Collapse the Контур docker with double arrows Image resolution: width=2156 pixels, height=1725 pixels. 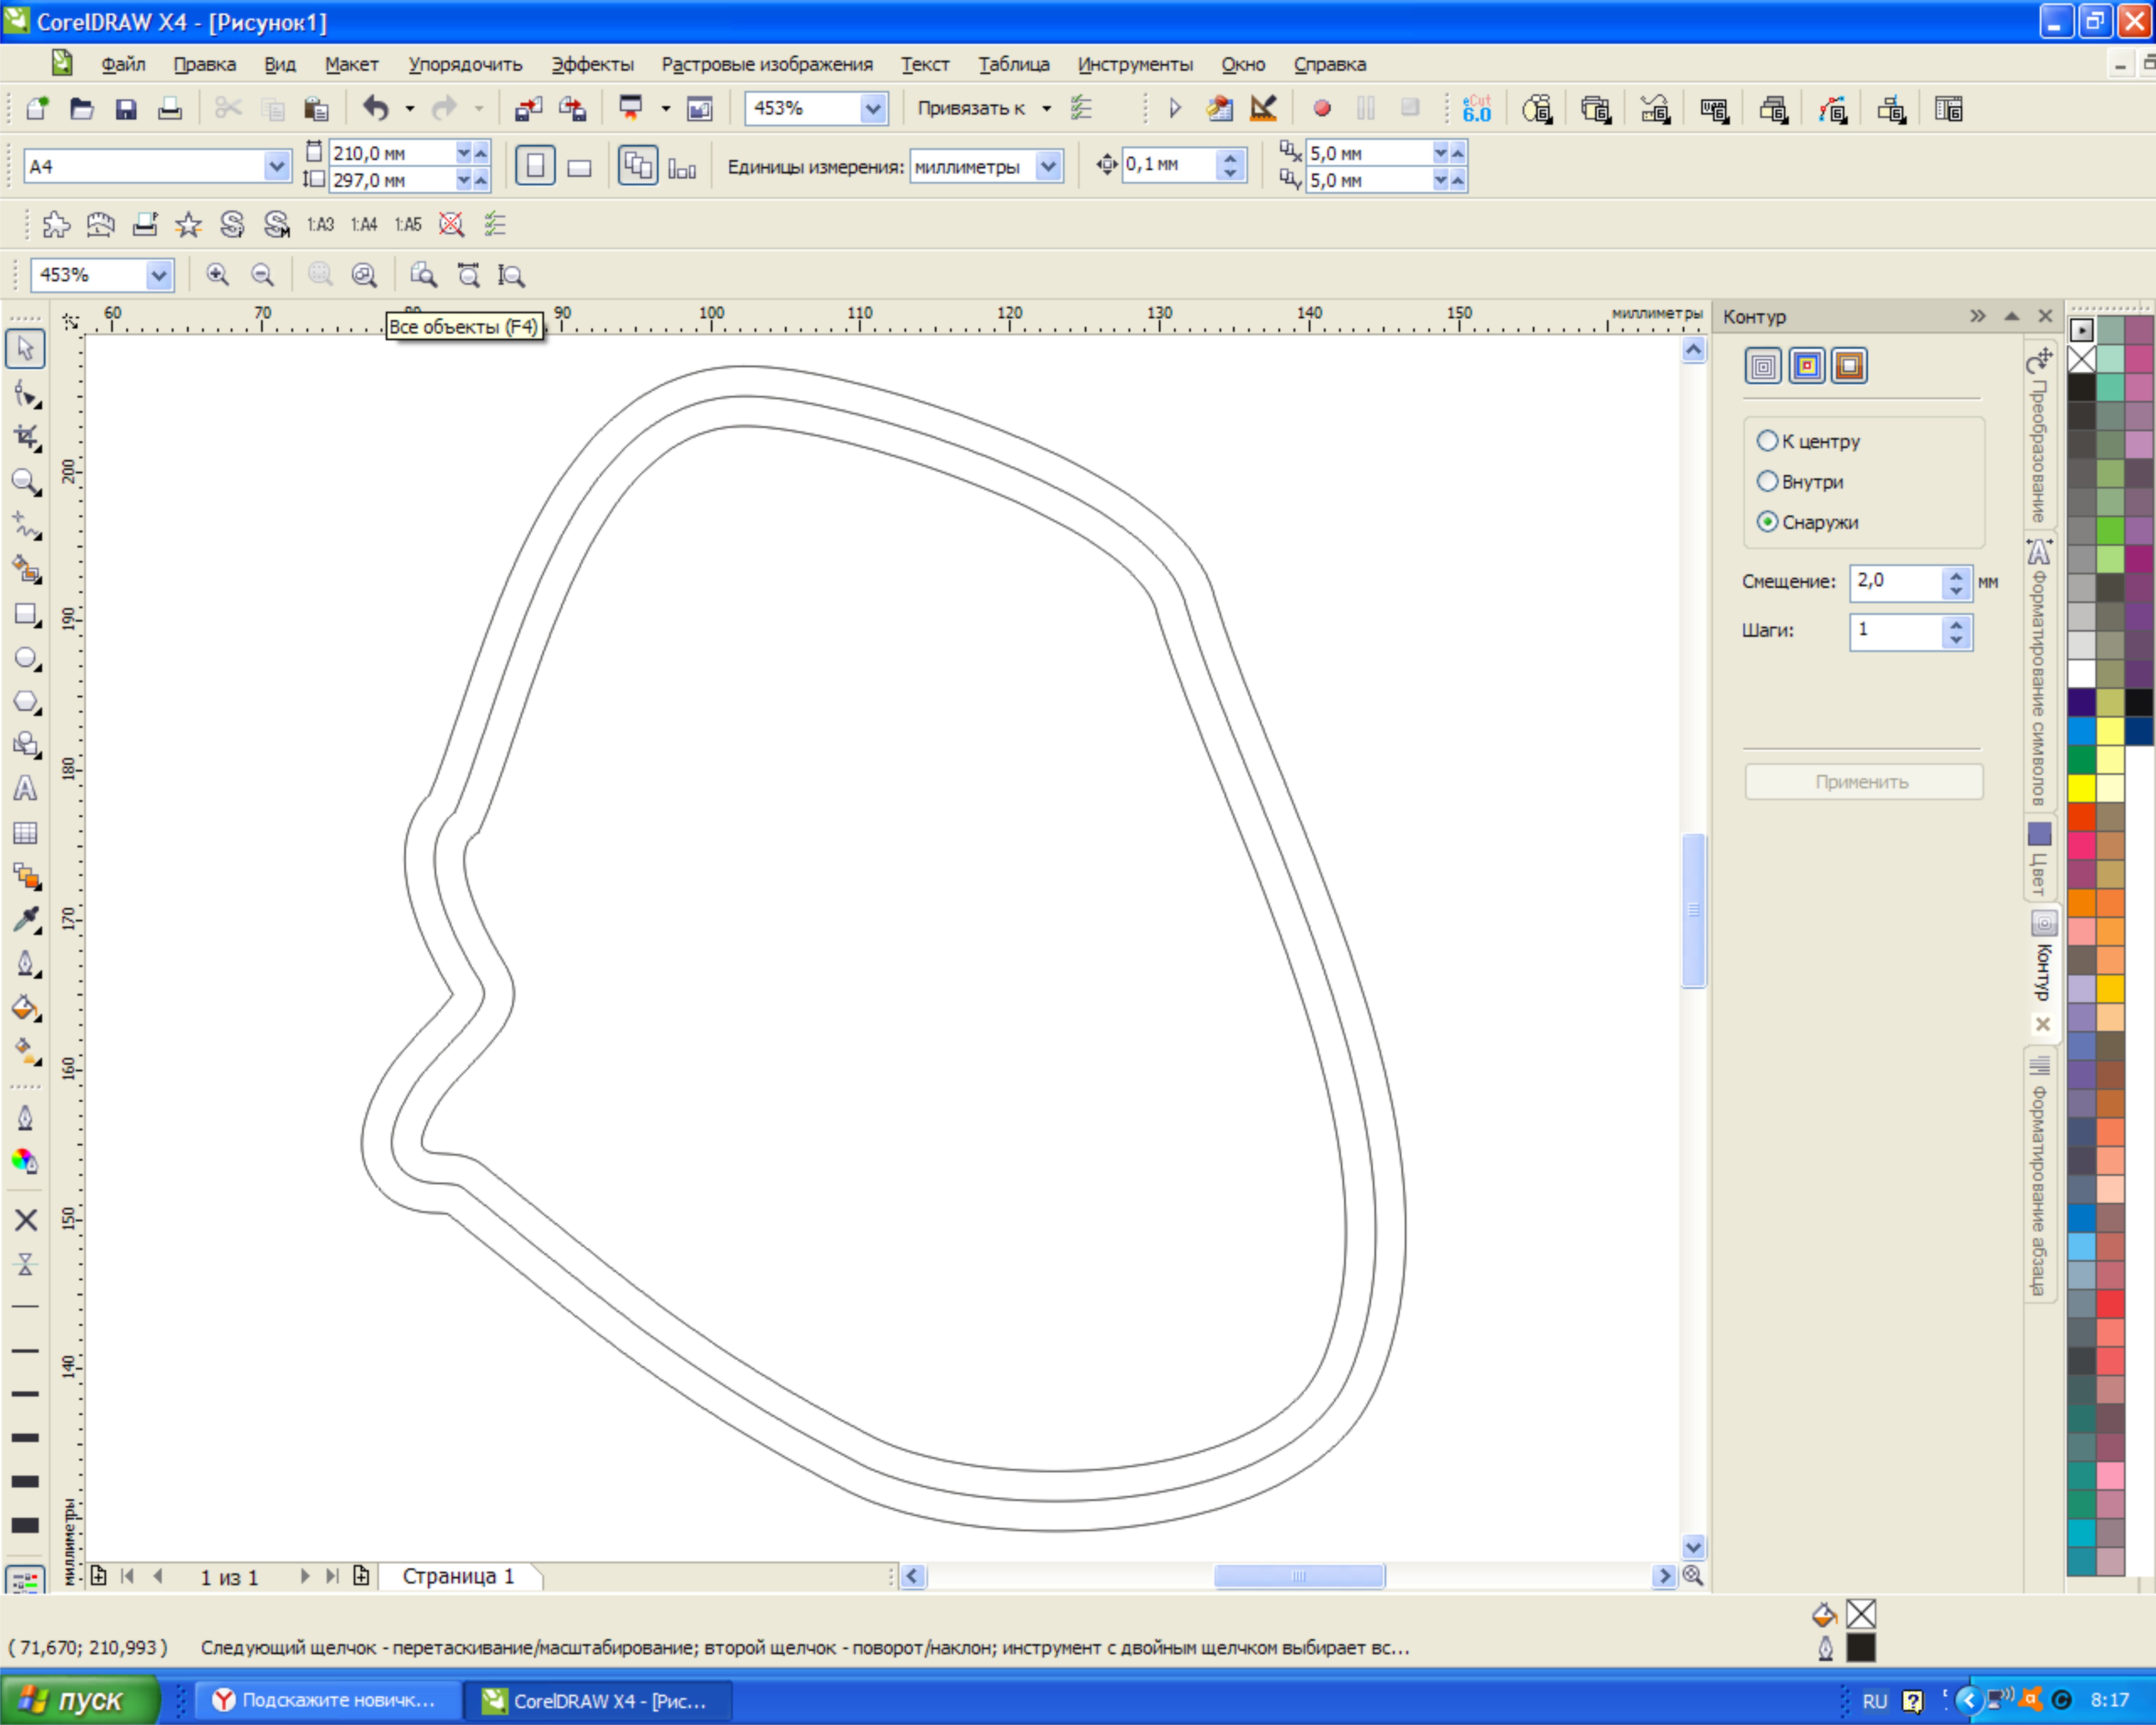click(x=1978, y=316)
